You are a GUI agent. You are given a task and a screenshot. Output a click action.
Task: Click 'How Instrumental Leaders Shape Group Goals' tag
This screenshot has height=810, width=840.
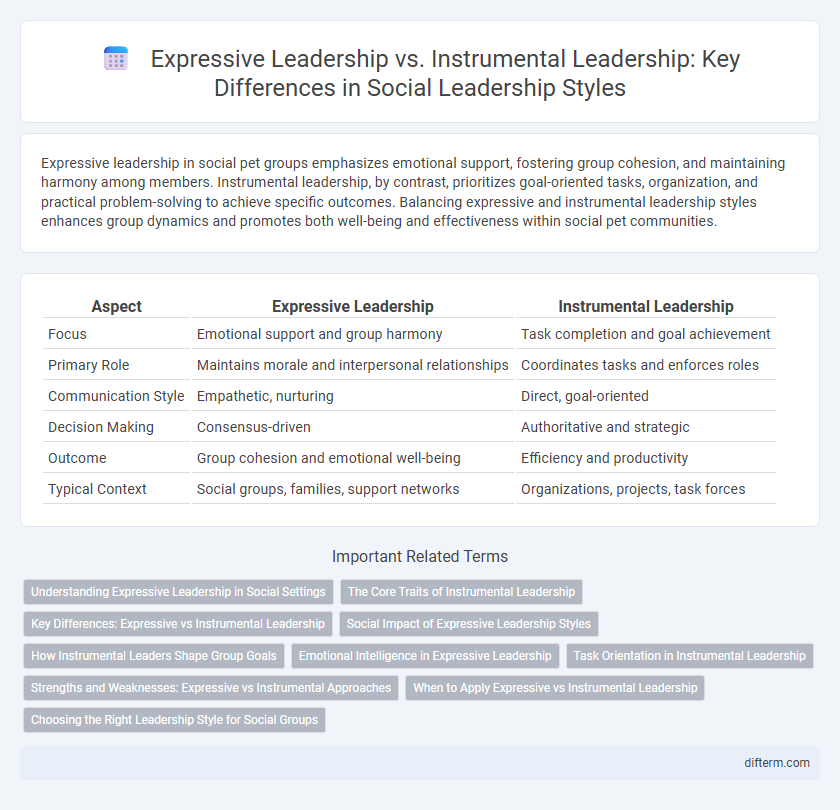[x=154, y=656]
